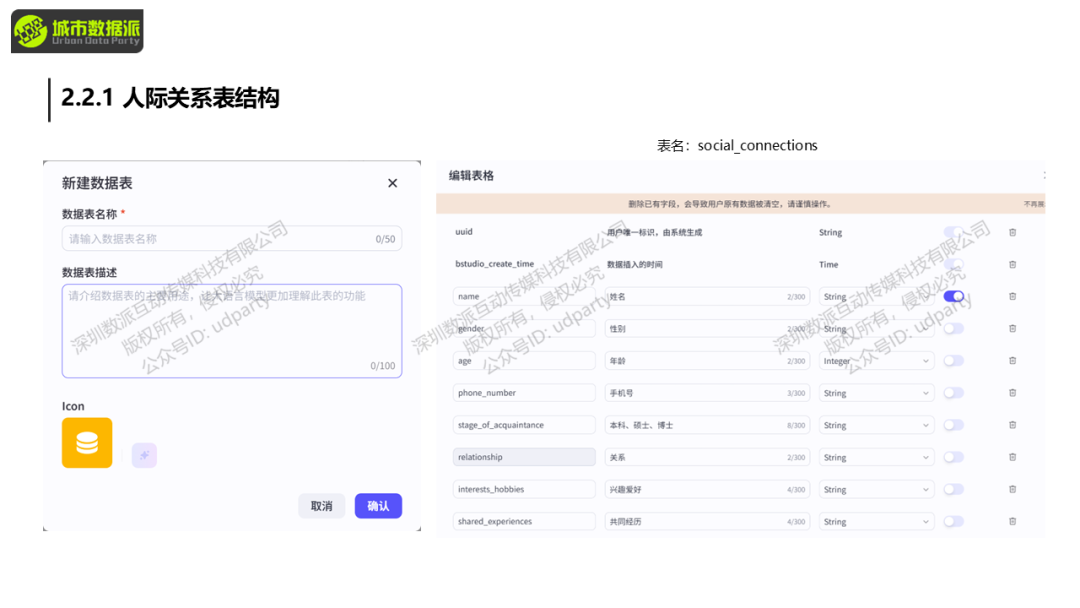This screenshot has width=1080, height=608.
Task: Turn off the toggle for name field
Action: [x=954, y=297]
